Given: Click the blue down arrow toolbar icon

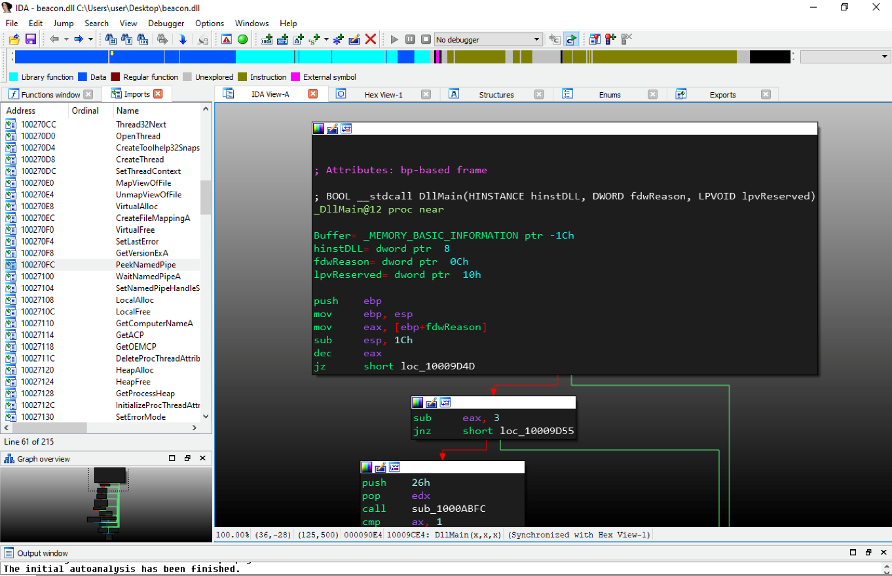Looking at the screenshot, I should [x=183, y=39].
